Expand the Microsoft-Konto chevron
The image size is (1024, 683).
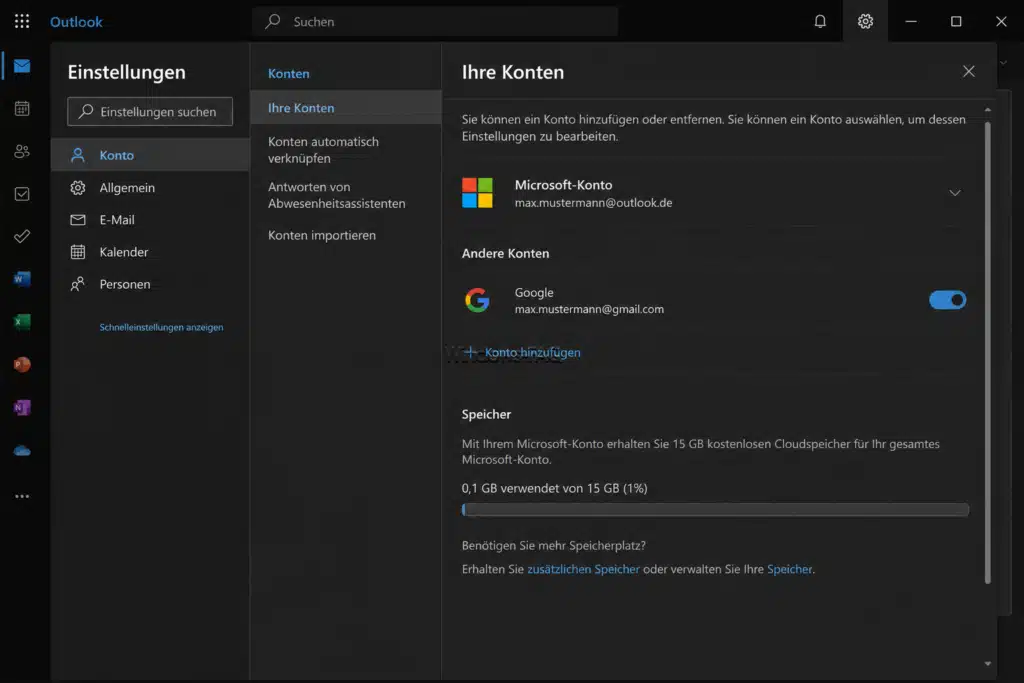coord(955,193)
